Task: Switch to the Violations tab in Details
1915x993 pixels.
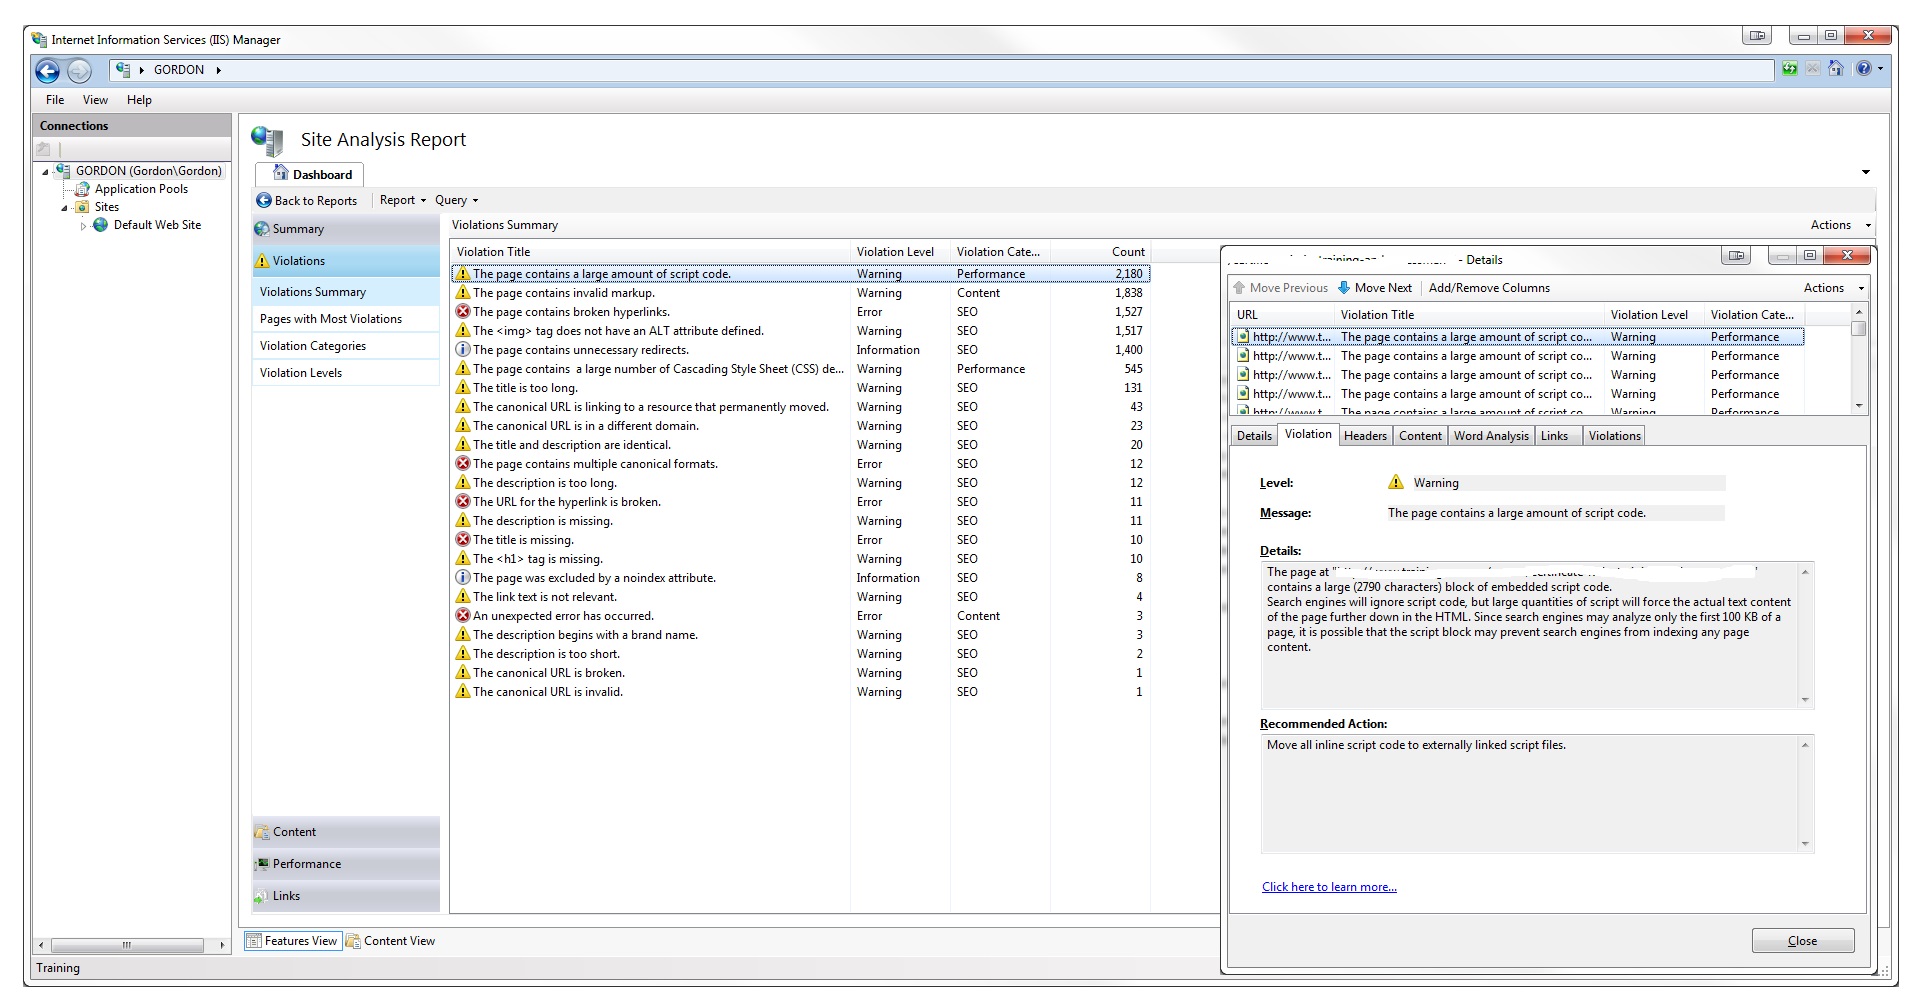Action: pos(1614,436)
